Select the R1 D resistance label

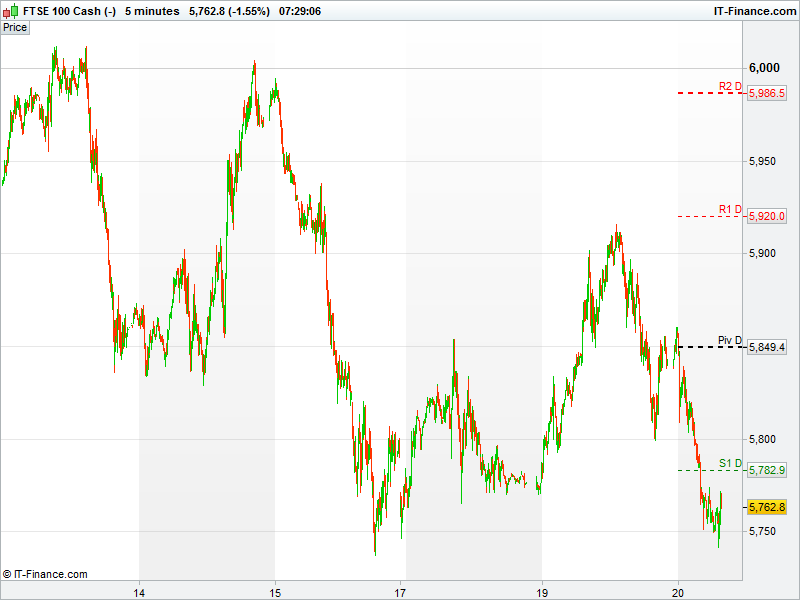pos(730,209)
